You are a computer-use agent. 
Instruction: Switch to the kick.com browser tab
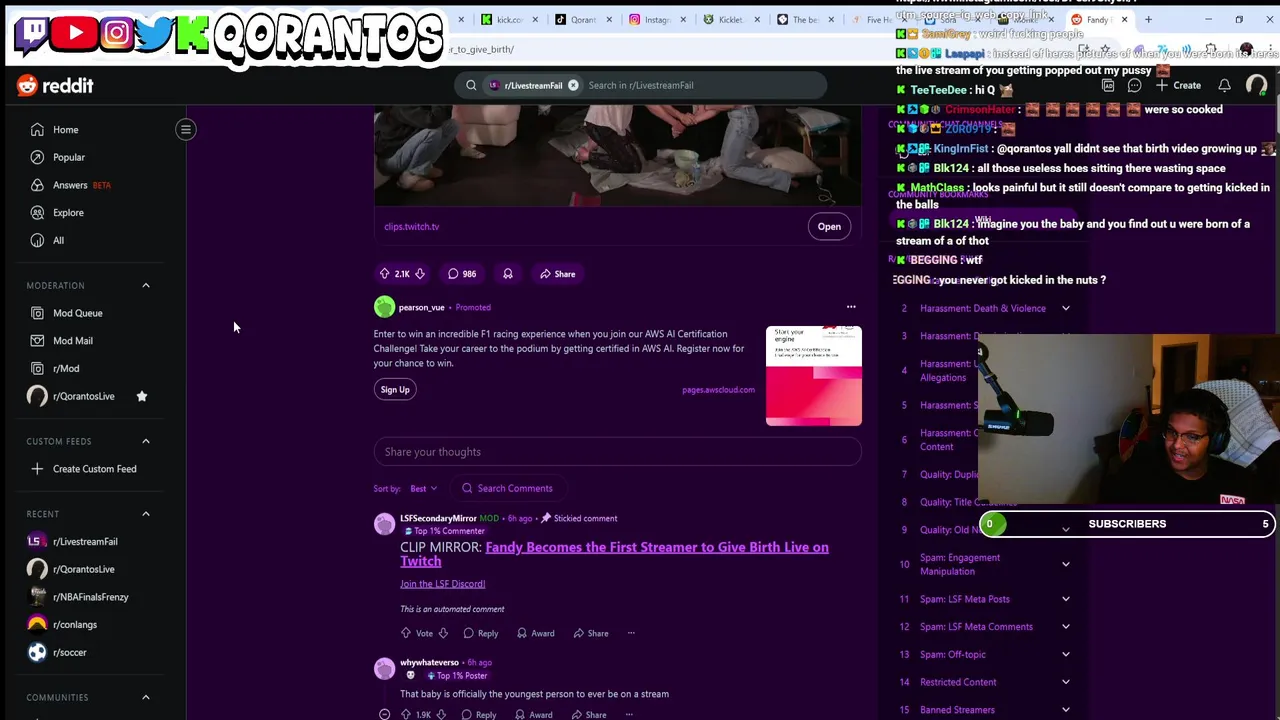point(508,19)
